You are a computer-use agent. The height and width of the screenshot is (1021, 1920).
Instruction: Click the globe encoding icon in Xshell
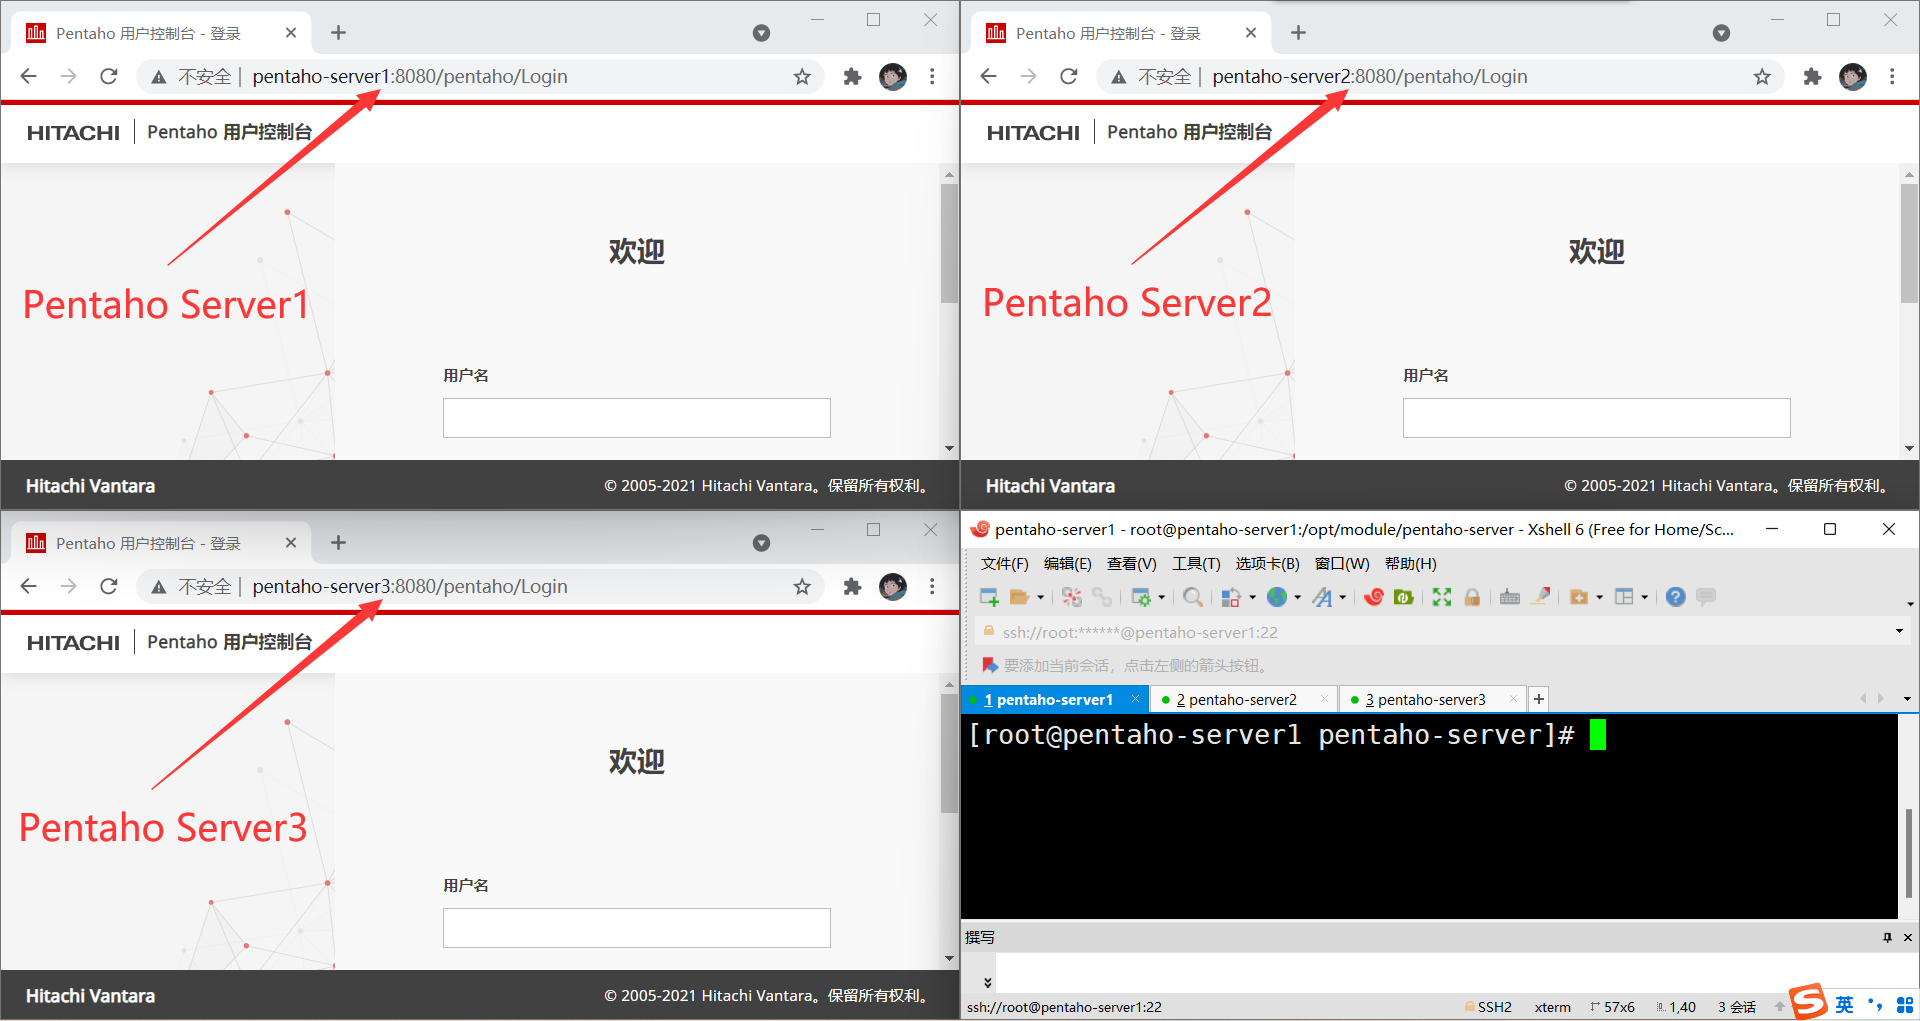click(x=1277, y=597)
